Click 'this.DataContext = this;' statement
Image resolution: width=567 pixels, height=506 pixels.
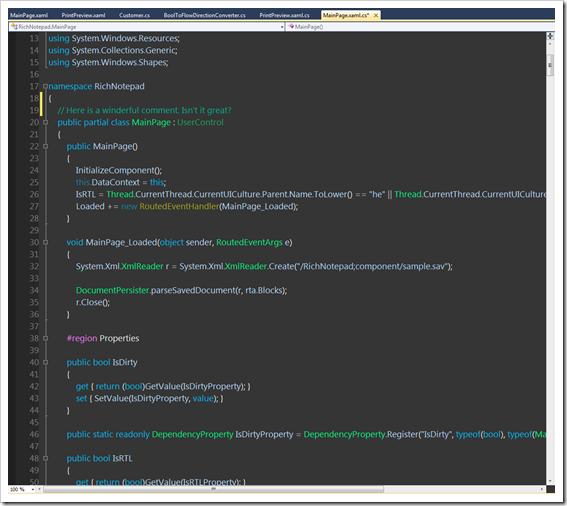[x=121, y=182]
